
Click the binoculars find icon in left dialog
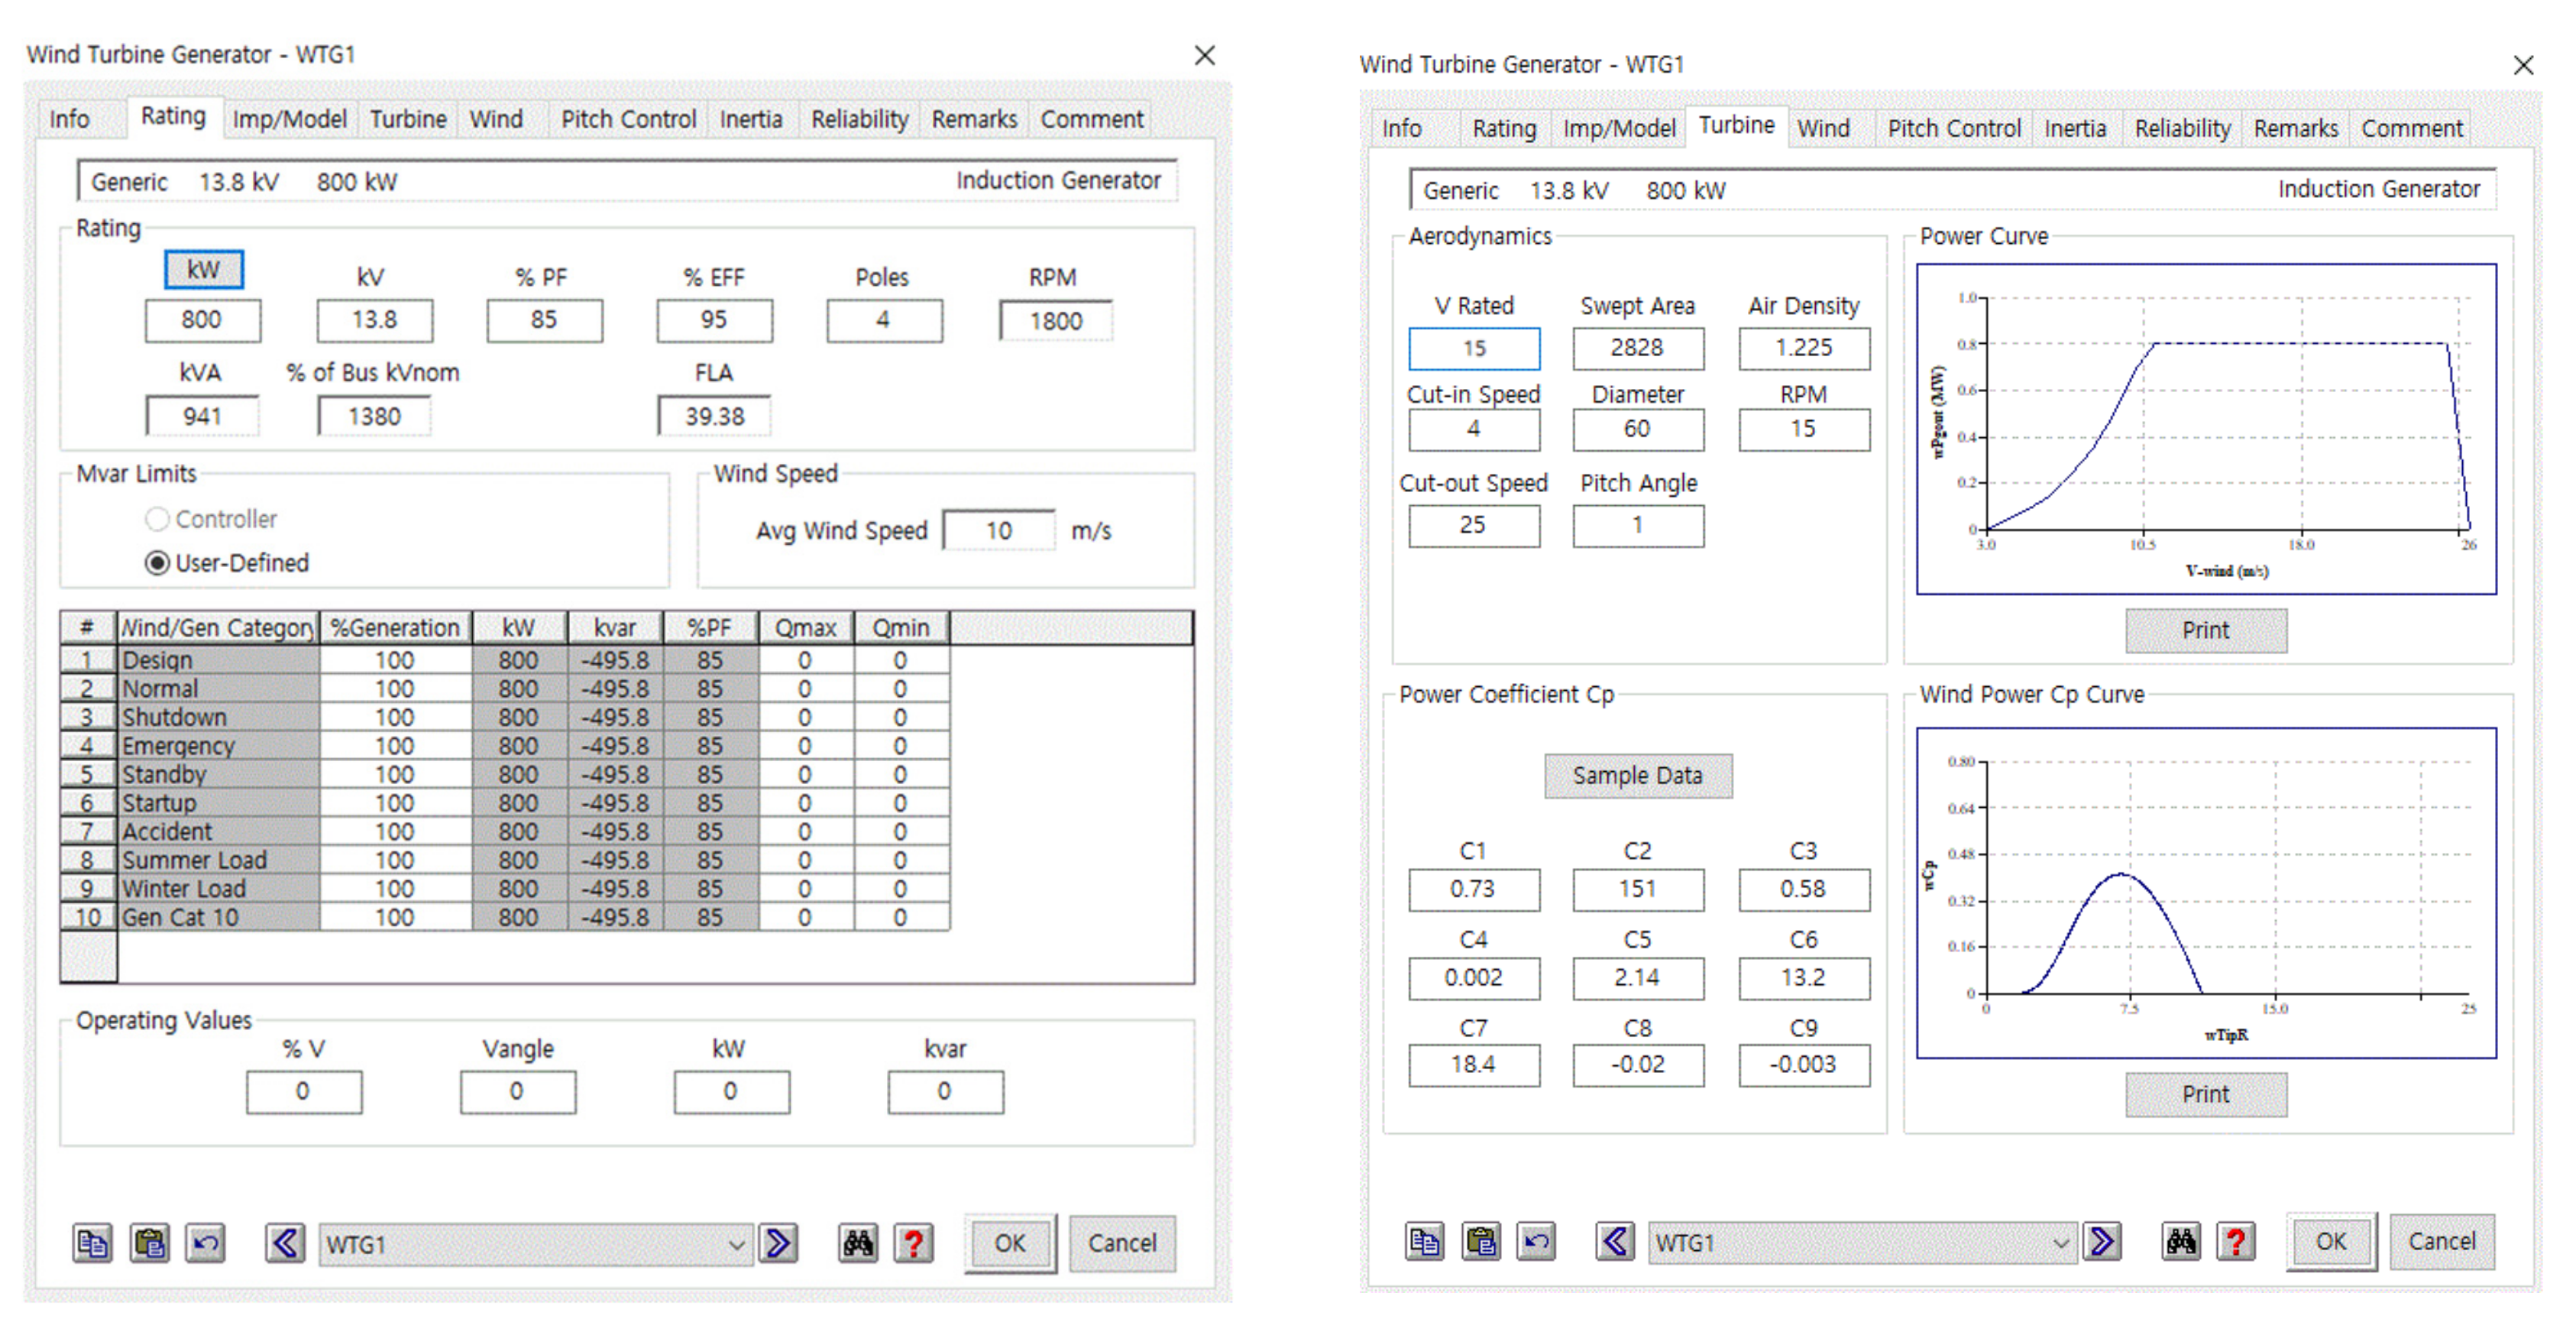click(x=858, y=1243)
